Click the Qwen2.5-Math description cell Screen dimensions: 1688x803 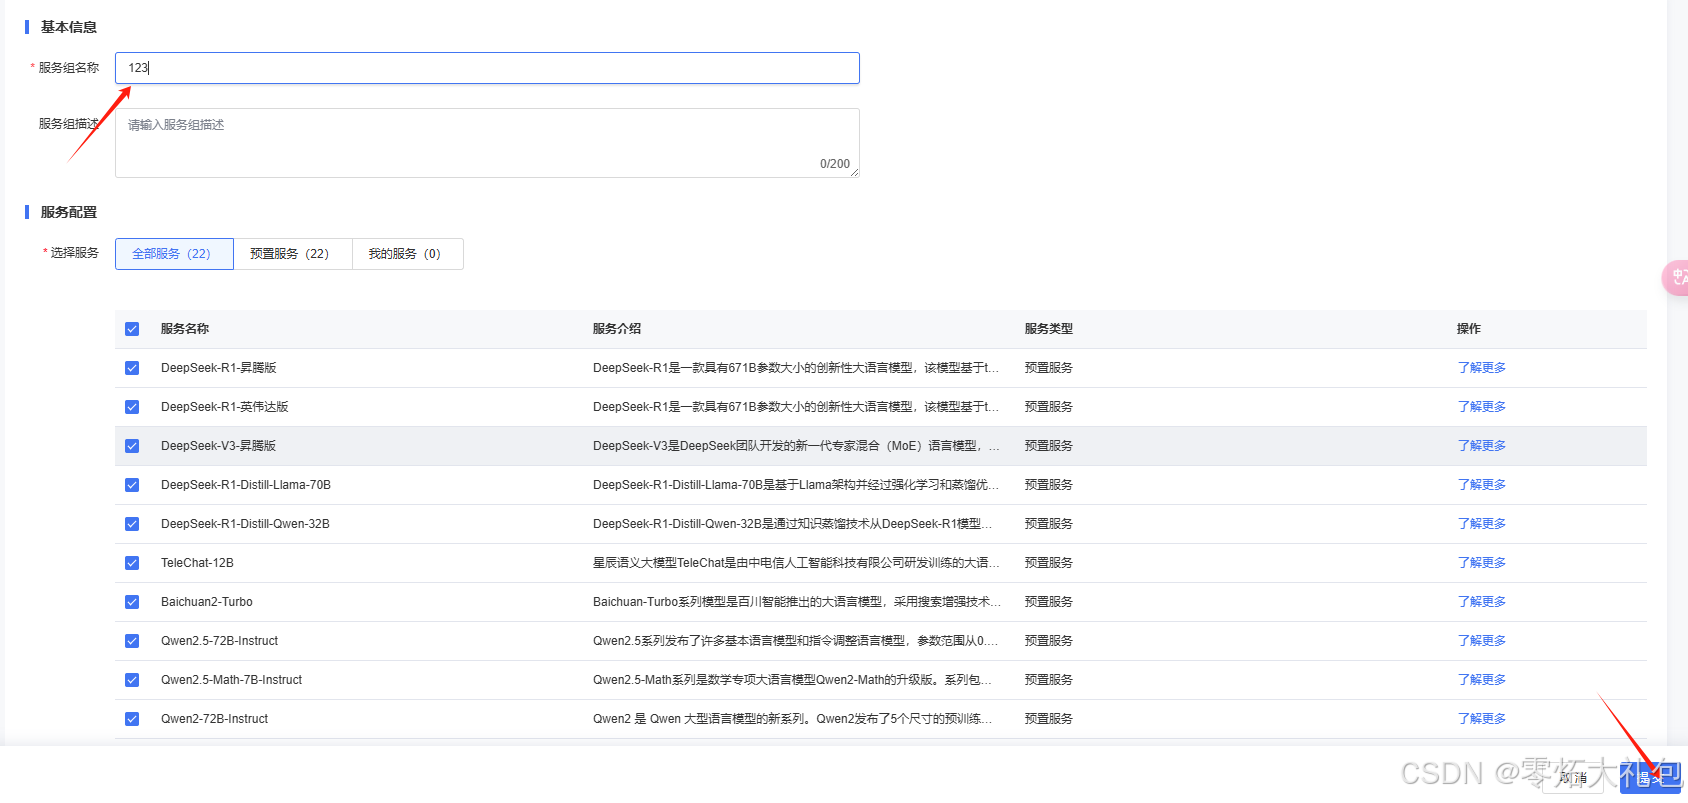pyautogui.click(x=793, y=680)
